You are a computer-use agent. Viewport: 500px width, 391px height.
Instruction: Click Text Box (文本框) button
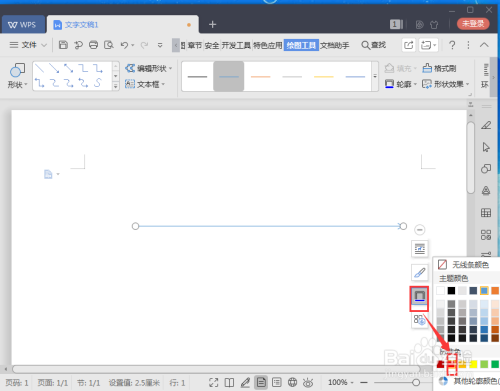point(145,84)
